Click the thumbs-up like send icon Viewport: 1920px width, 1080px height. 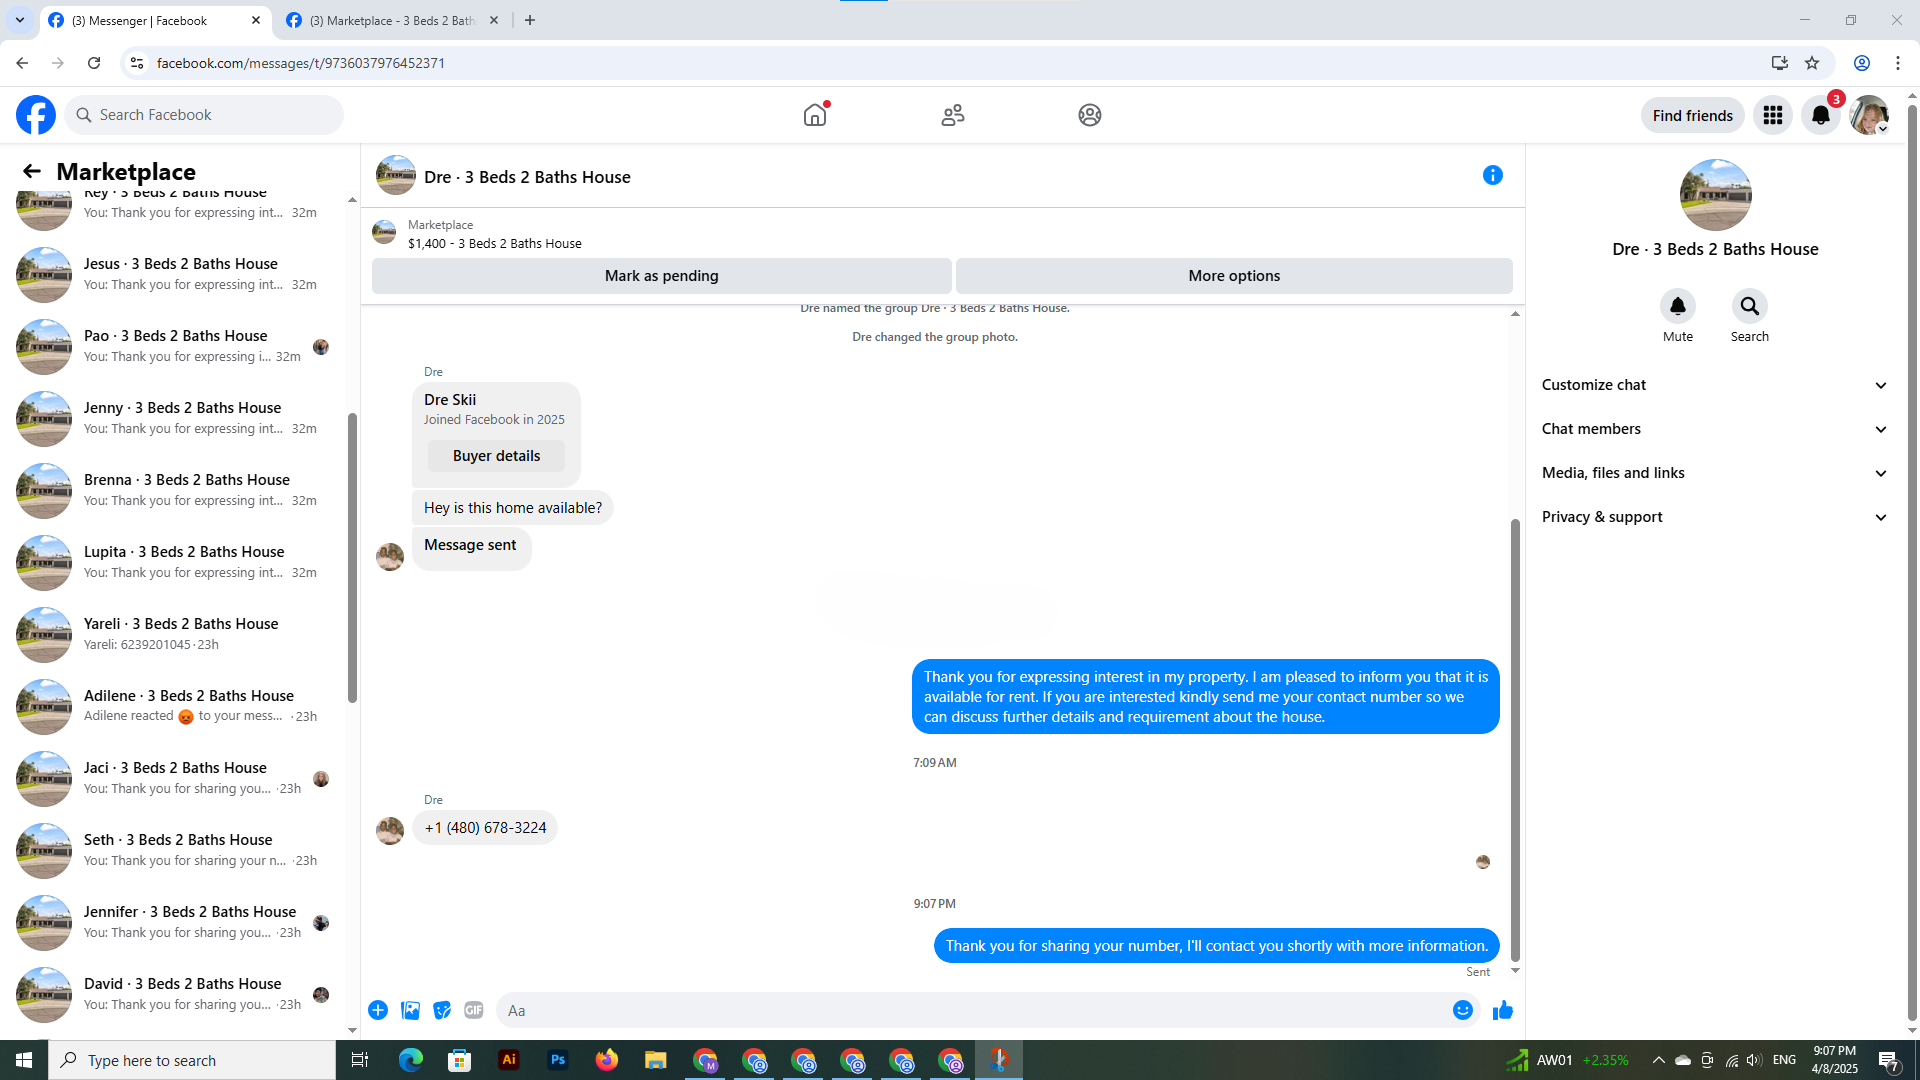coord(1502,1010)
